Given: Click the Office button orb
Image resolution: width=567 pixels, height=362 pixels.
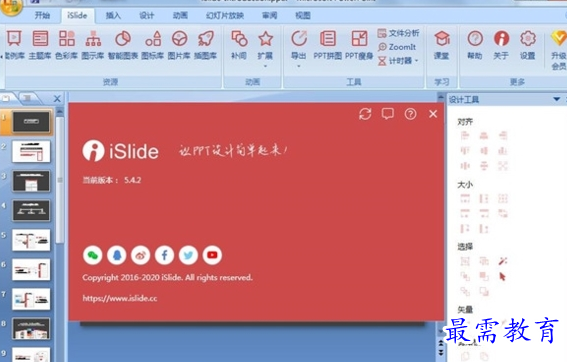Looking at the screenshot, I should click(11, 6).
